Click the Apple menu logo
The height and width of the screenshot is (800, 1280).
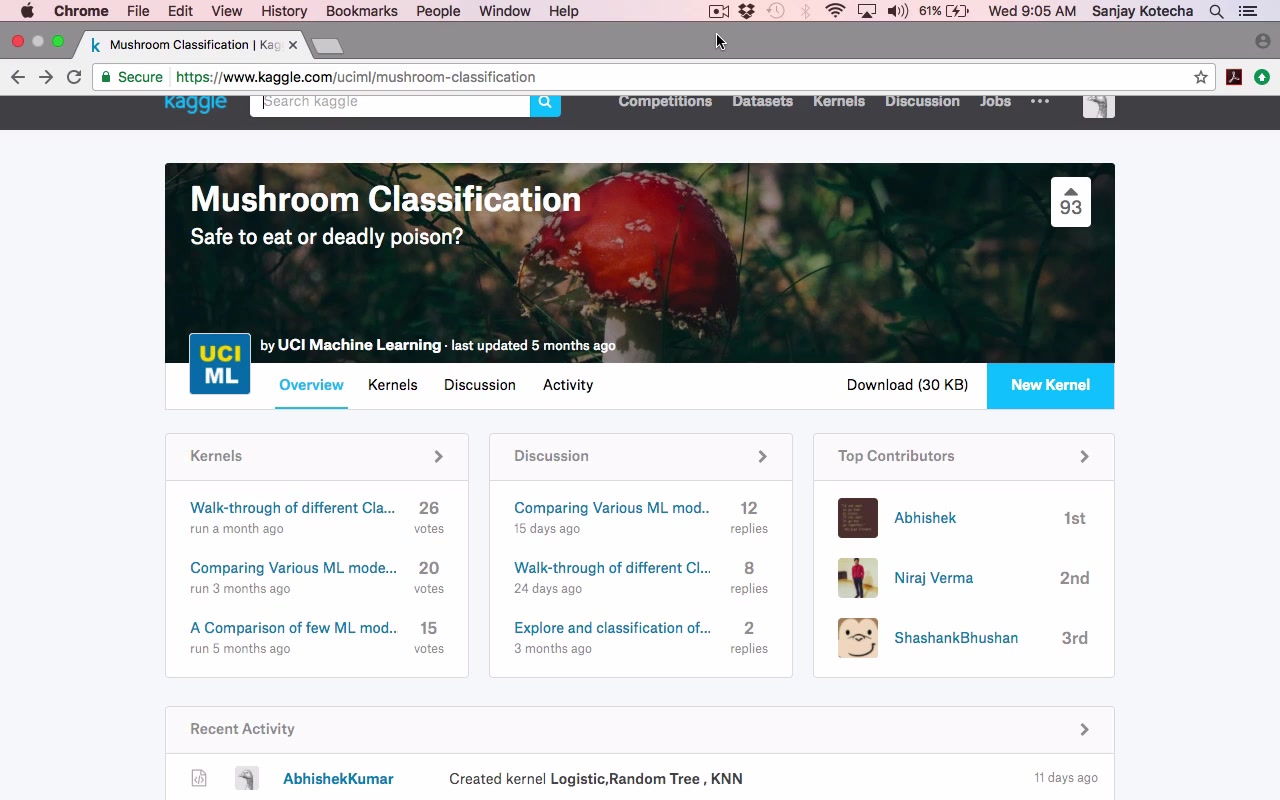point(27,11)
